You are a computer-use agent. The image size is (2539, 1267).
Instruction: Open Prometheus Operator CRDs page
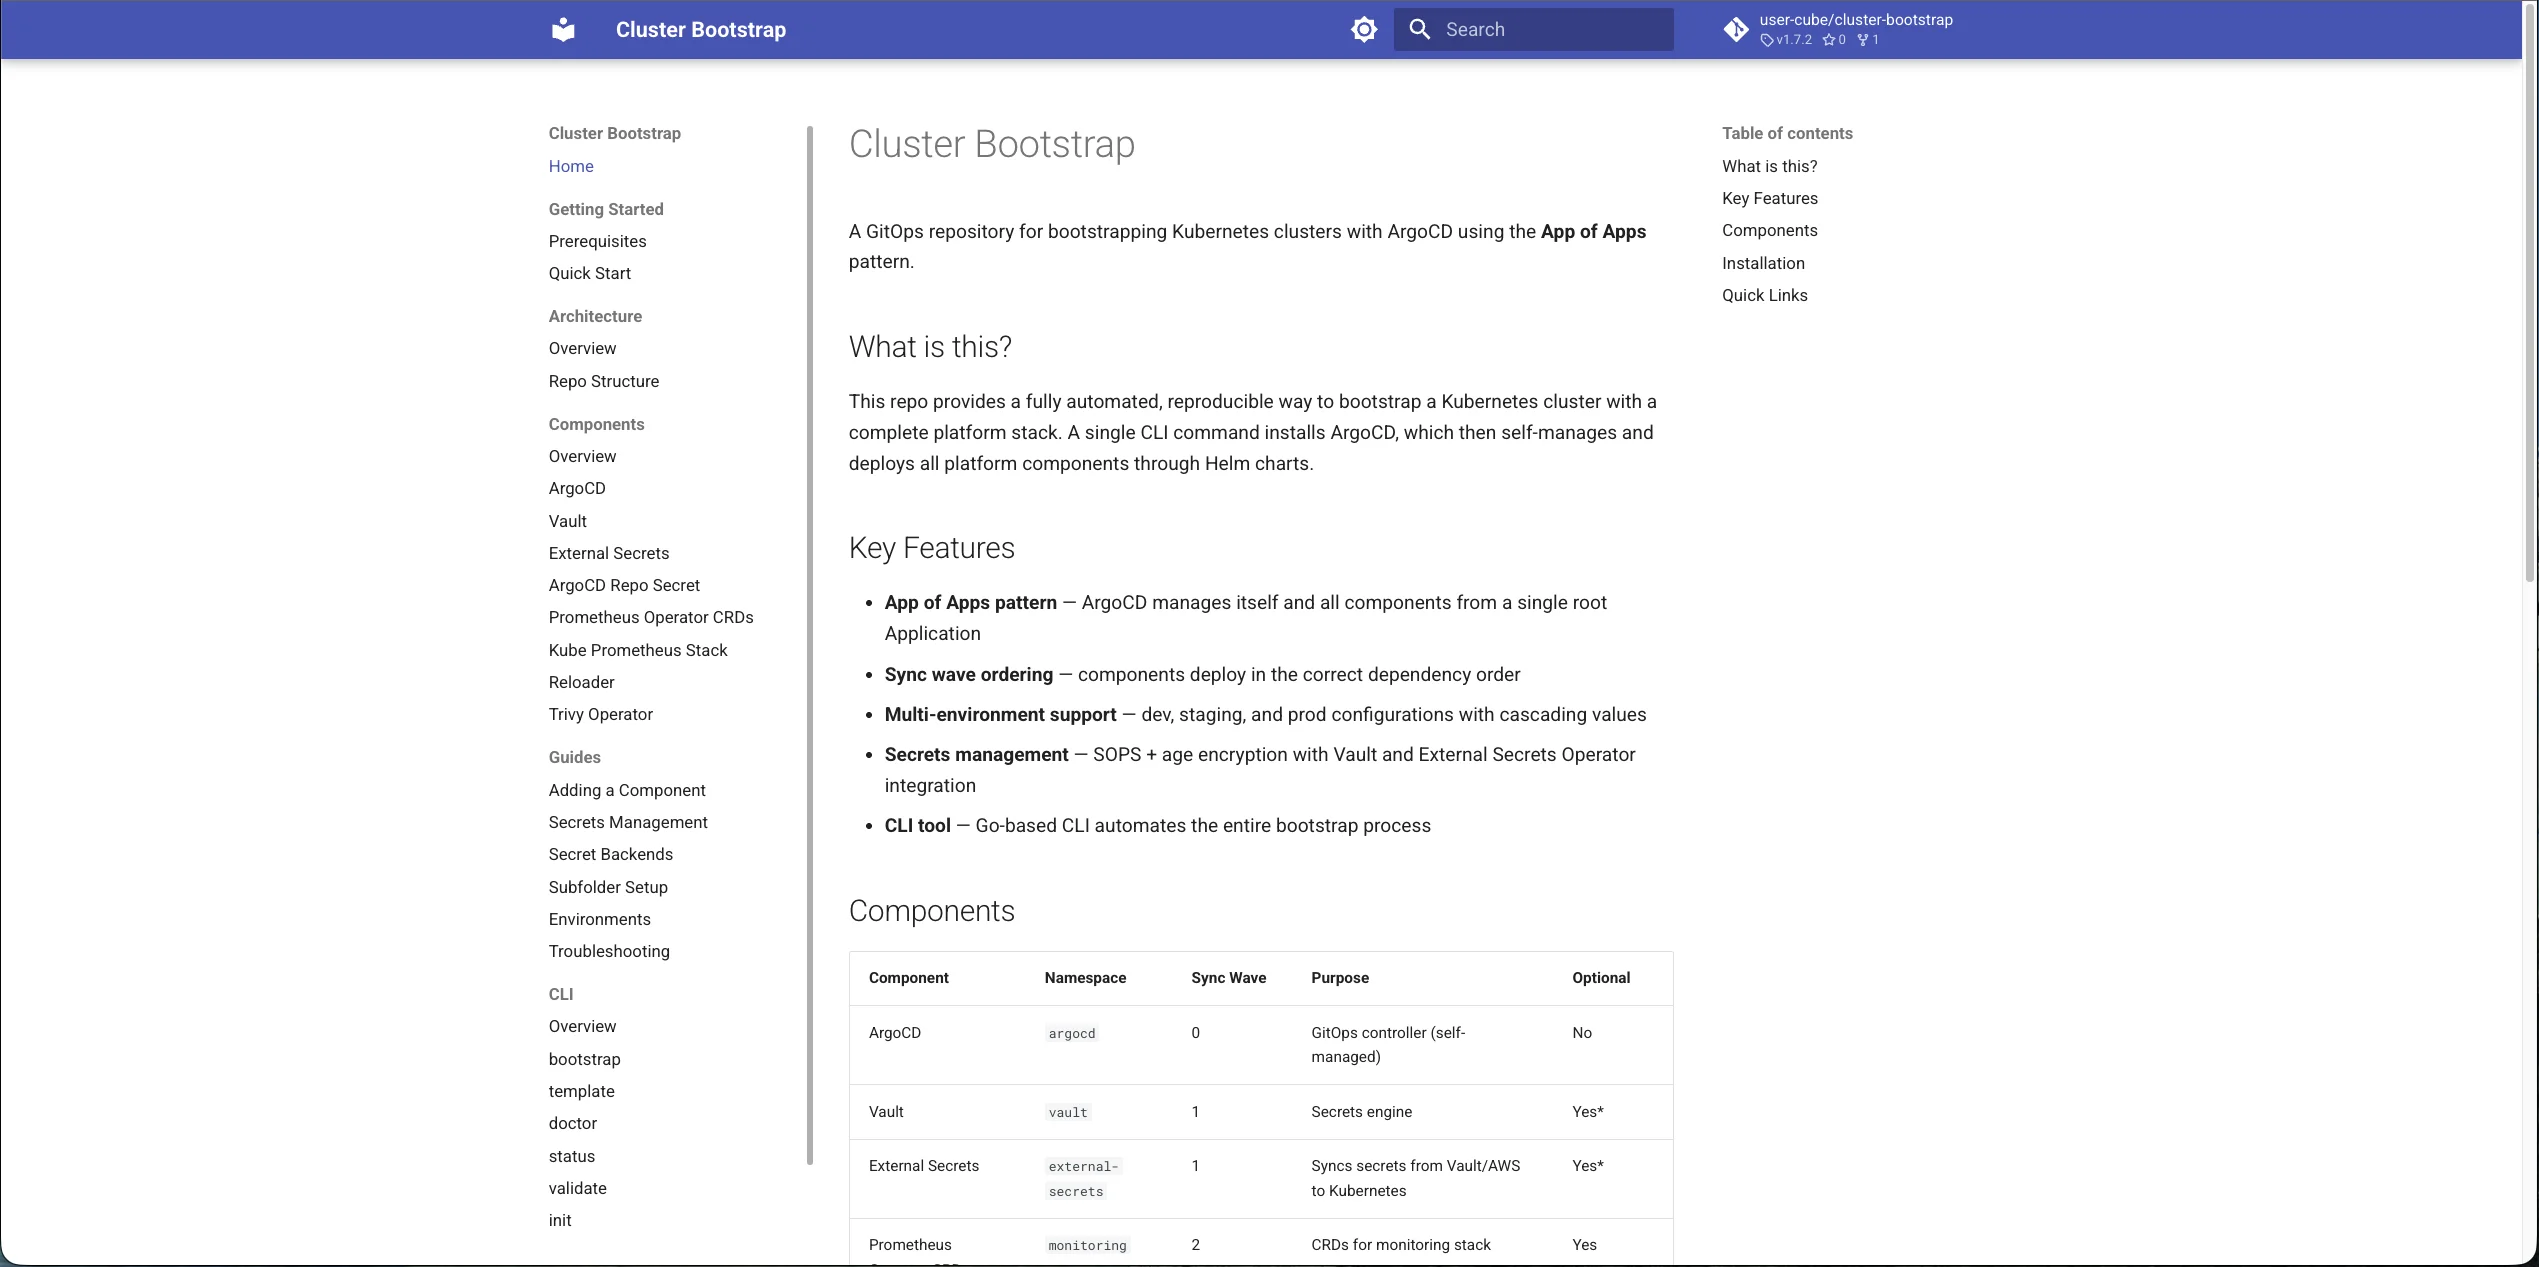coord(651,617)
